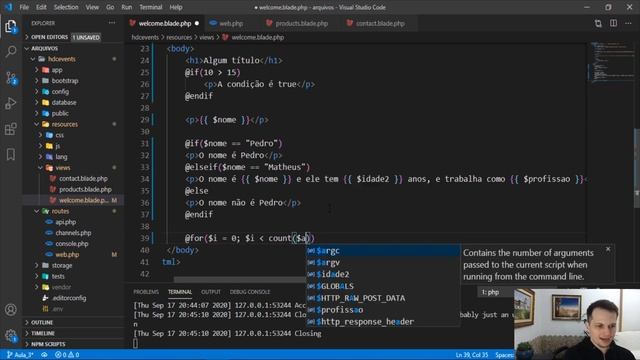
Task: Open the Run and Debug view
Action: click(x=11, y=103)
